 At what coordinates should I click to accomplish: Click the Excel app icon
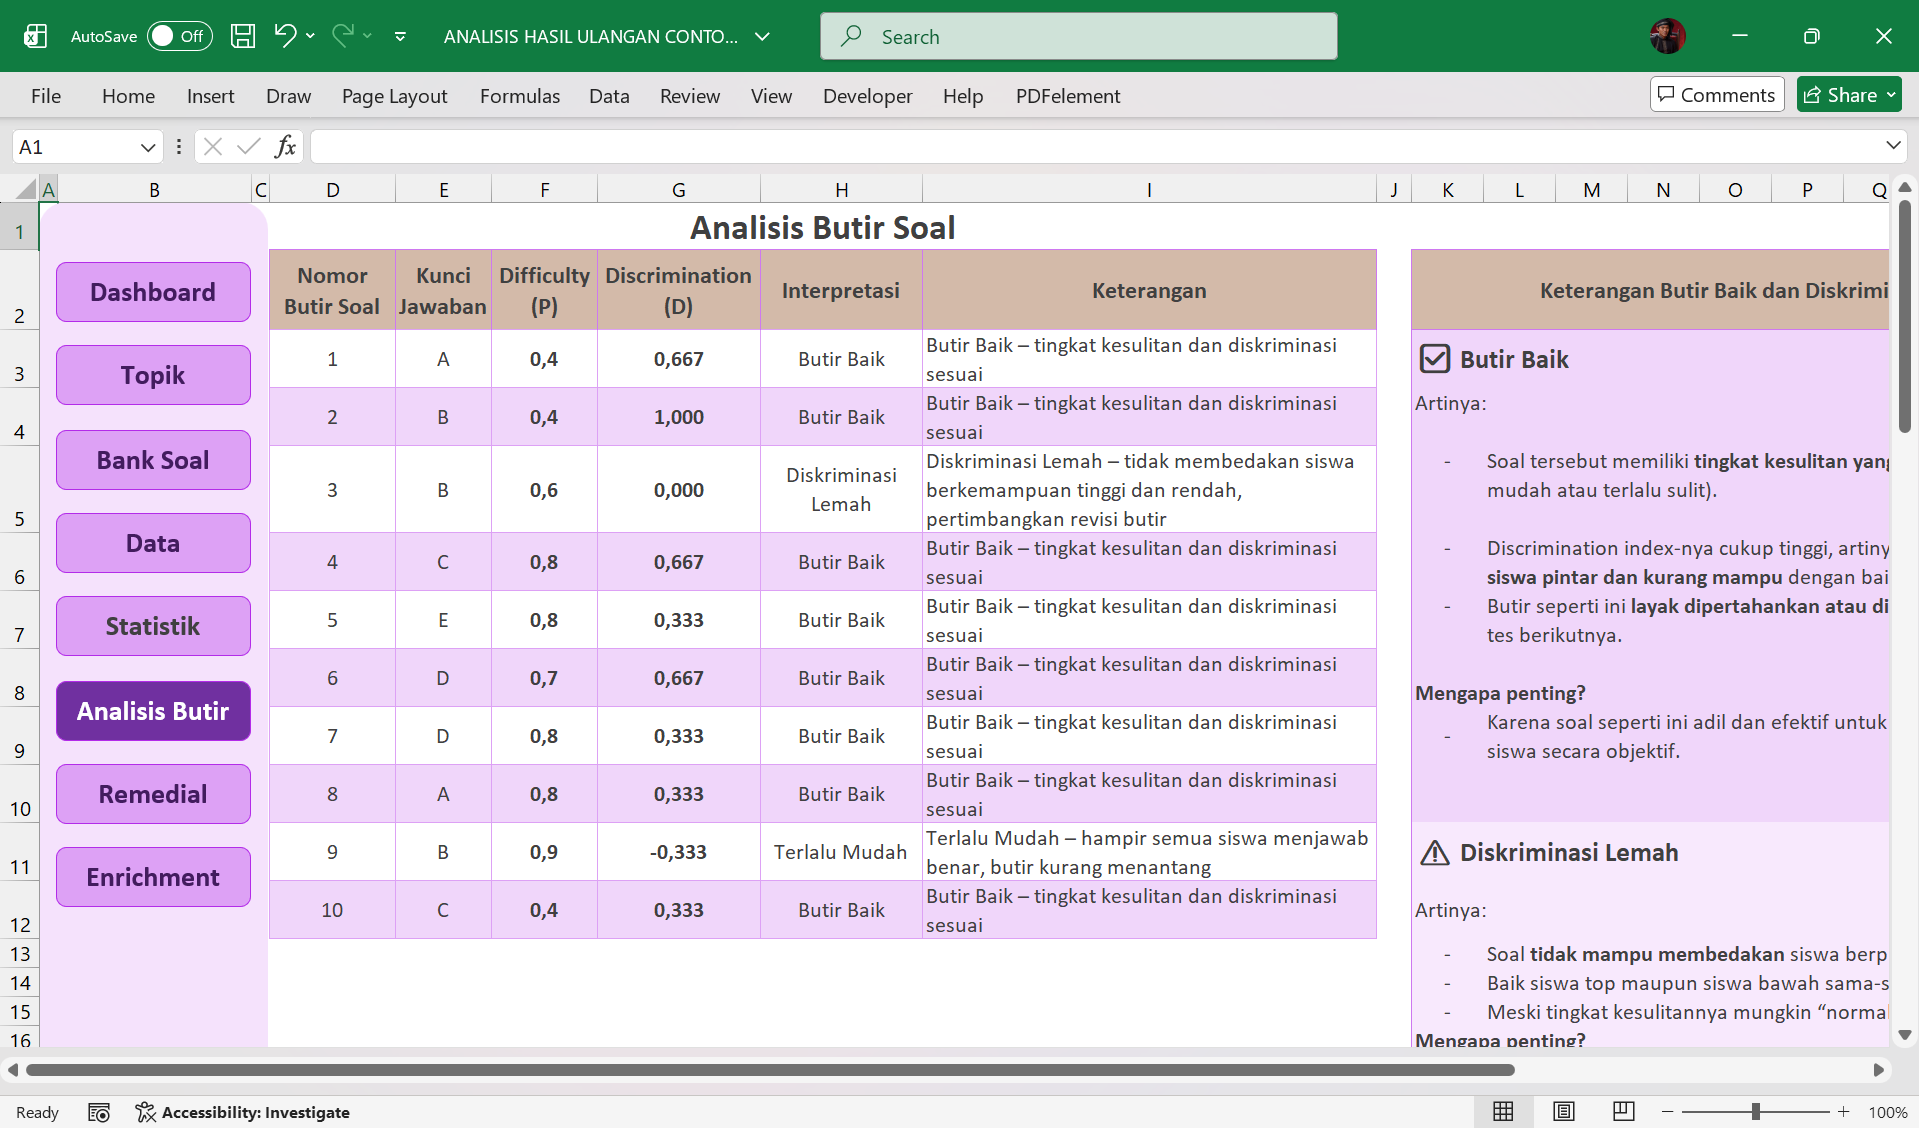click(35, 36)
